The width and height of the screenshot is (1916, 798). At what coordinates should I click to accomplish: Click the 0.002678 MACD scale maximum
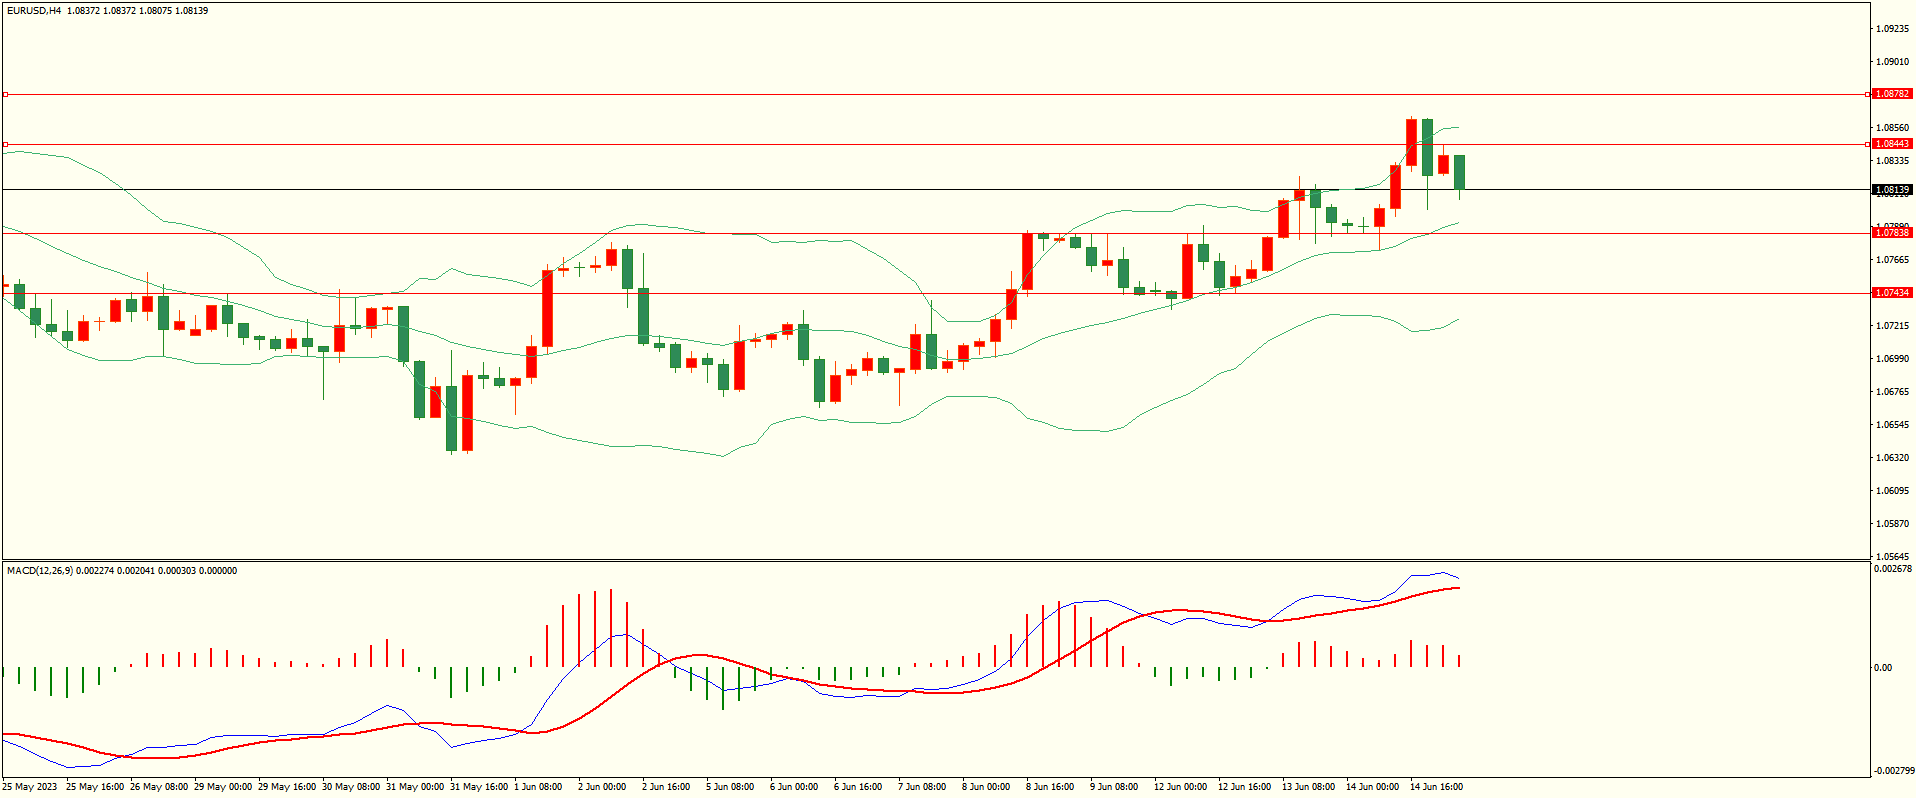tap(1891, 569)
